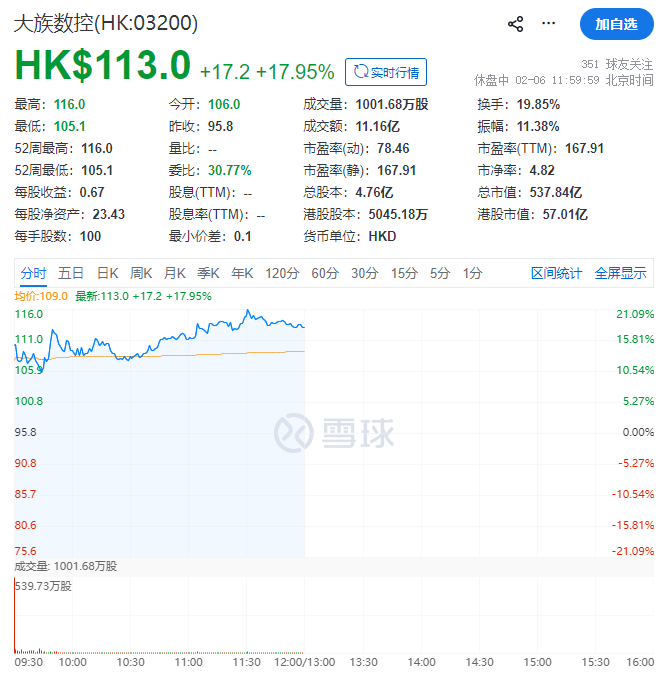
Task: Click the 市净率 value 4.82
Action: [542, 170]
